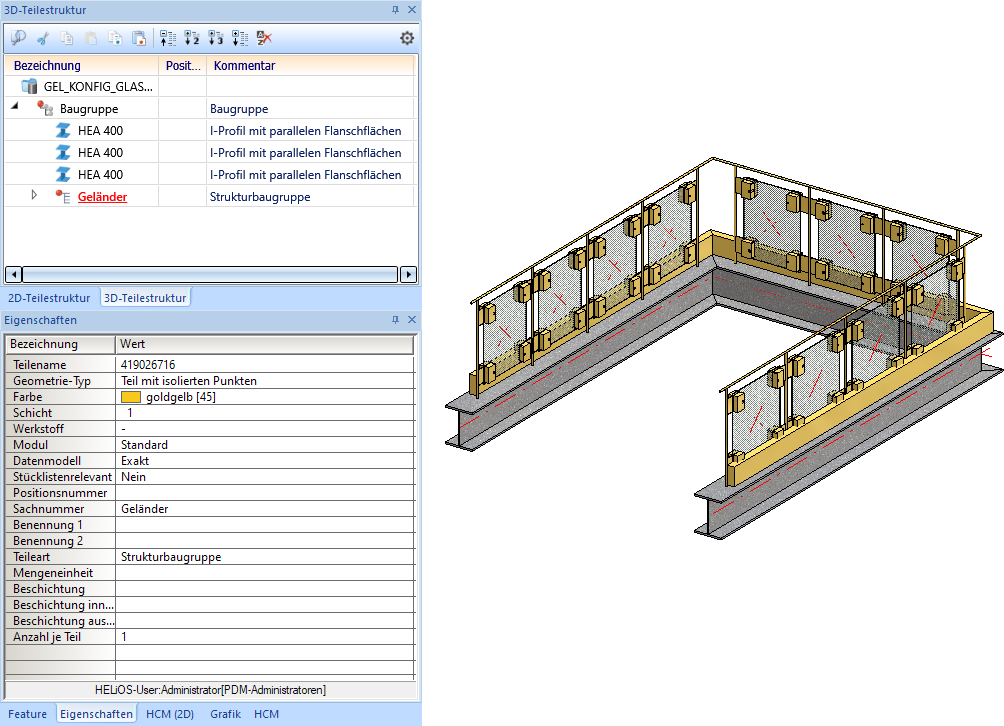Collapse the Baugruppe tree node

(15, 108)
